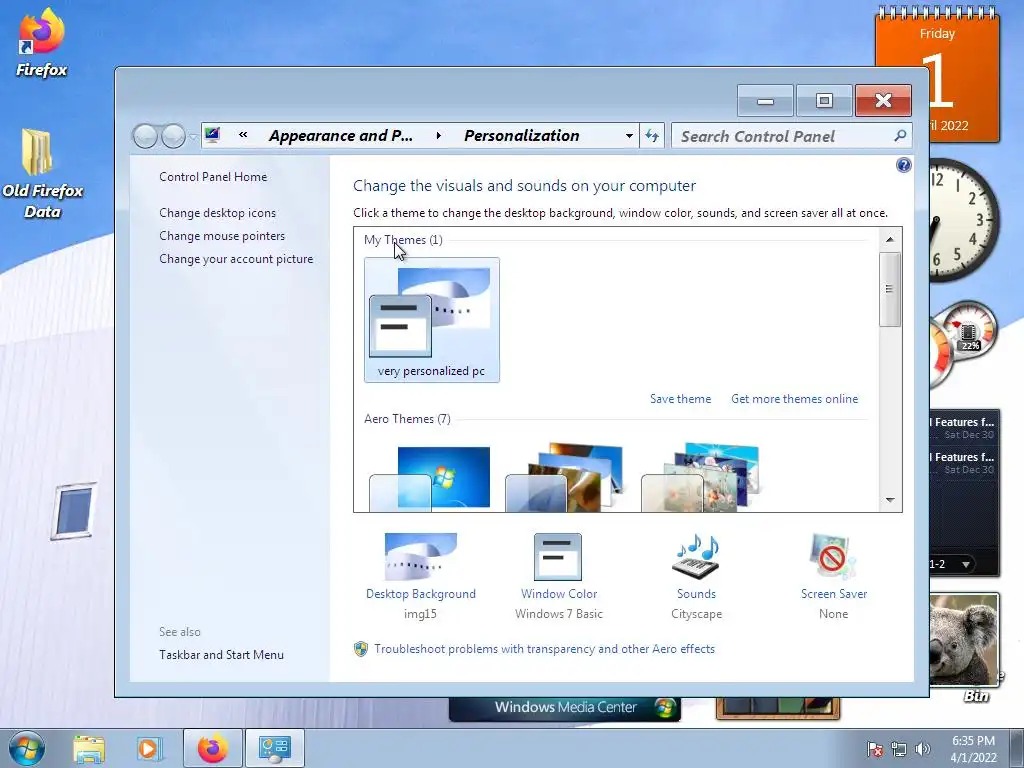This screenshot has width=1024, height=768.
Task: Click Save theme link
Action: coord(680,398)
